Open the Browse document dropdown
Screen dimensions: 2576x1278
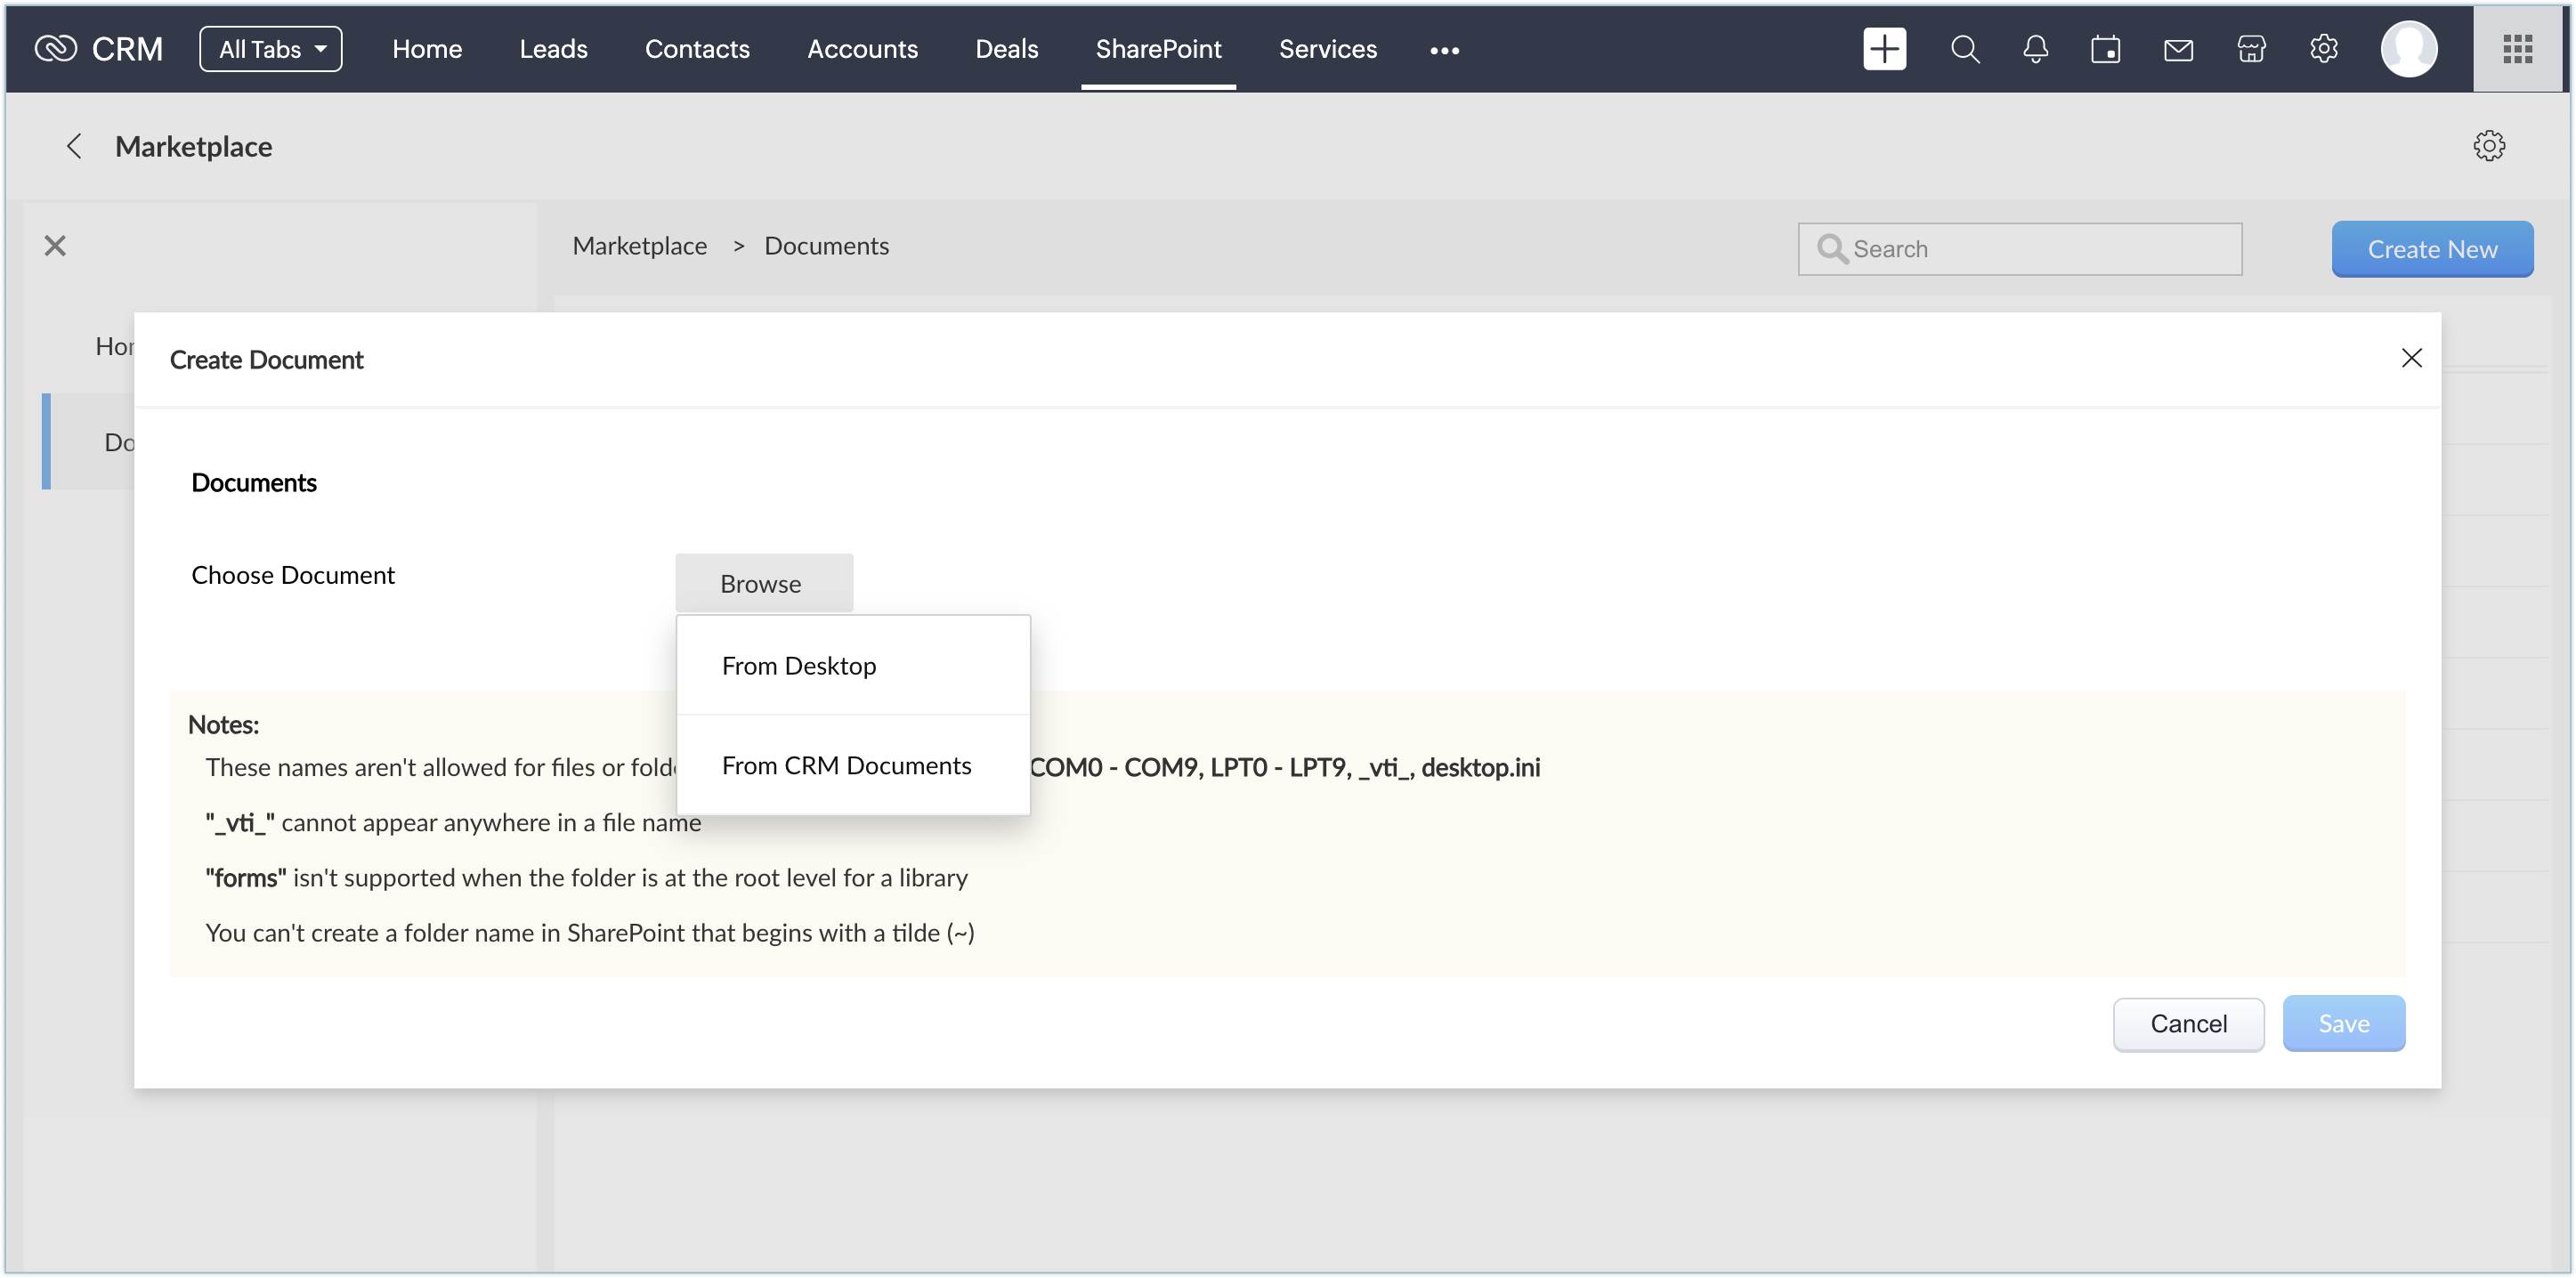(x=764, y=583)
